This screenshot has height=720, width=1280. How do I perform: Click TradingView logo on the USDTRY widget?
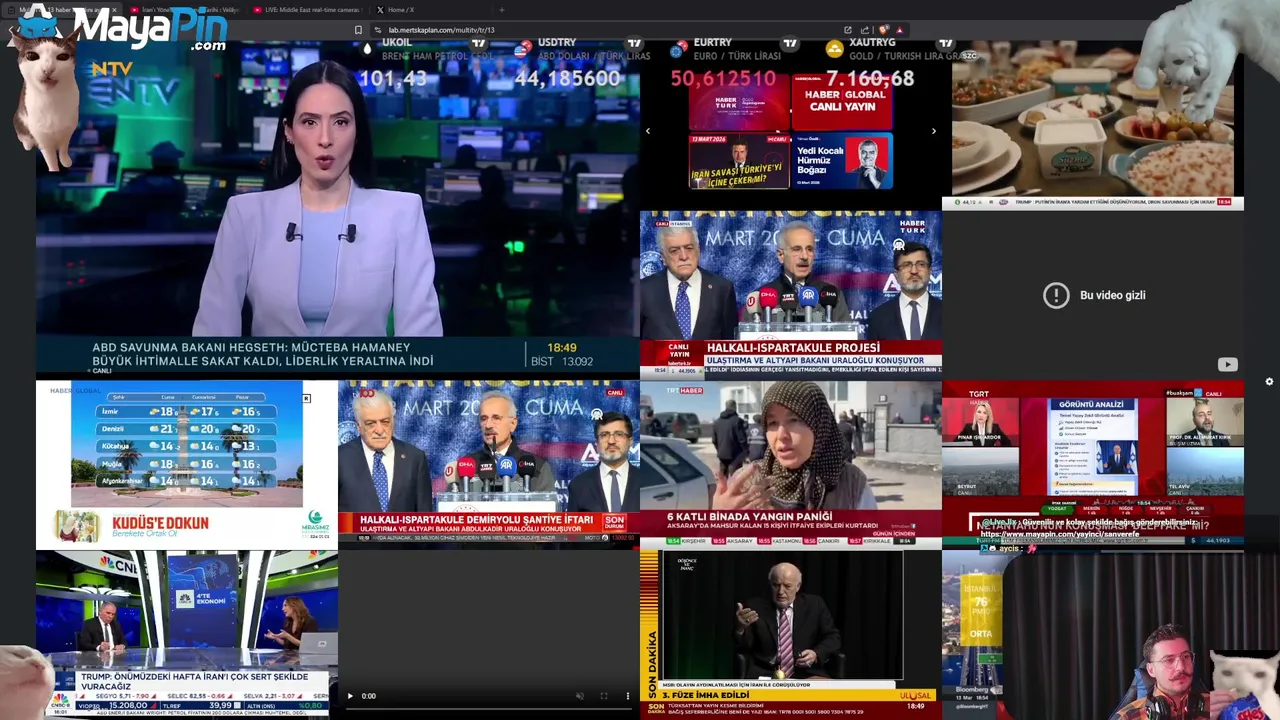[634, 43]
